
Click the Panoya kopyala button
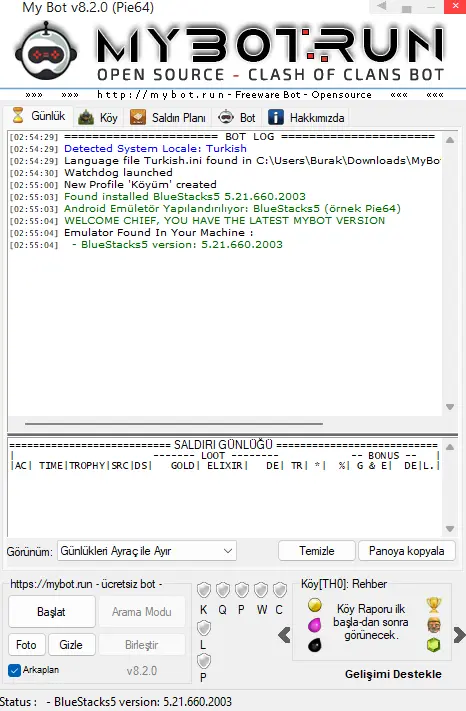(x=407, y=551)
